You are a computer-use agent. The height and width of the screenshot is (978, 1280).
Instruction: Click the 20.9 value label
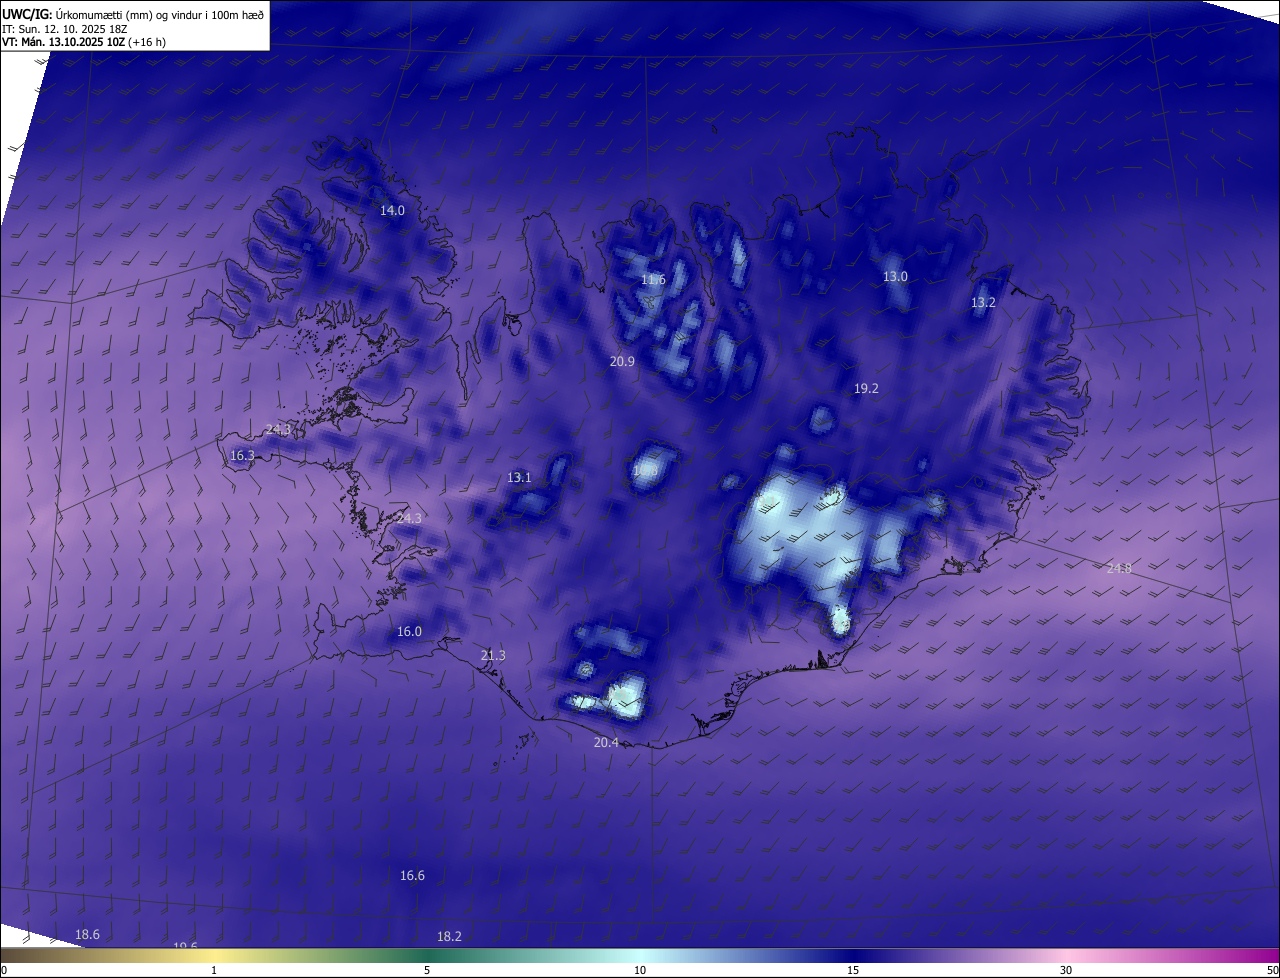pyautogui.click(x=622, y=362)
